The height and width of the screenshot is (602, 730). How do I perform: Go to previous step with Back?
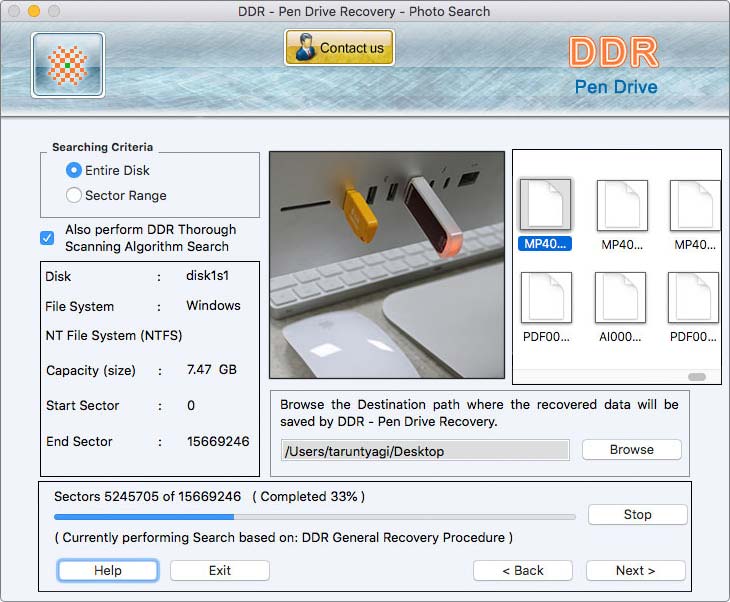click(x=523, y=570)
